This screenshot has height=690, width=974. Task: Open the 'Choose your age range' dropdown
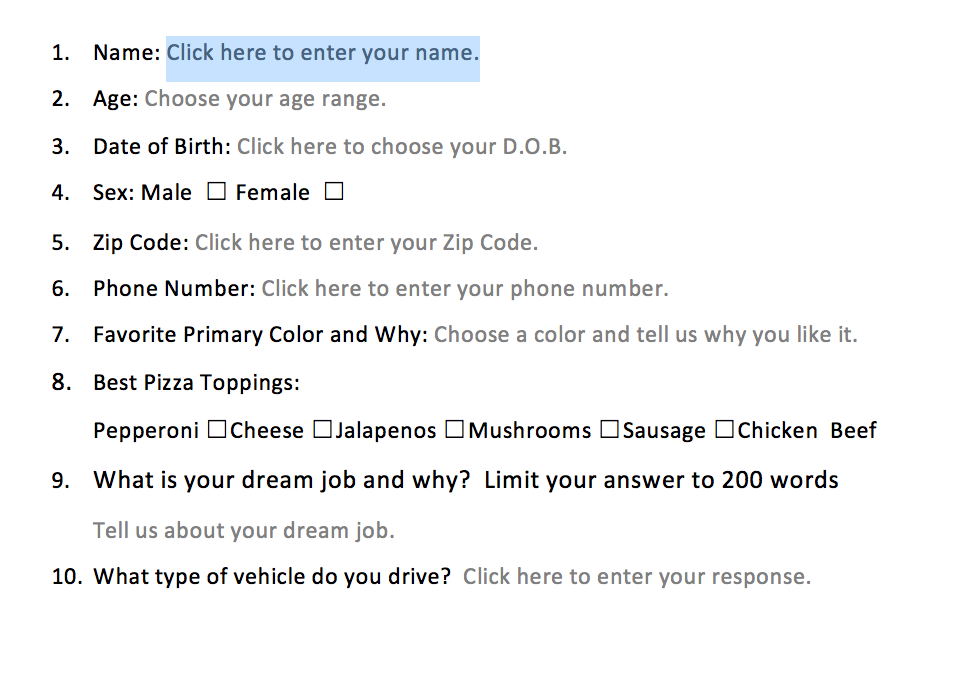tap(265, 99)
